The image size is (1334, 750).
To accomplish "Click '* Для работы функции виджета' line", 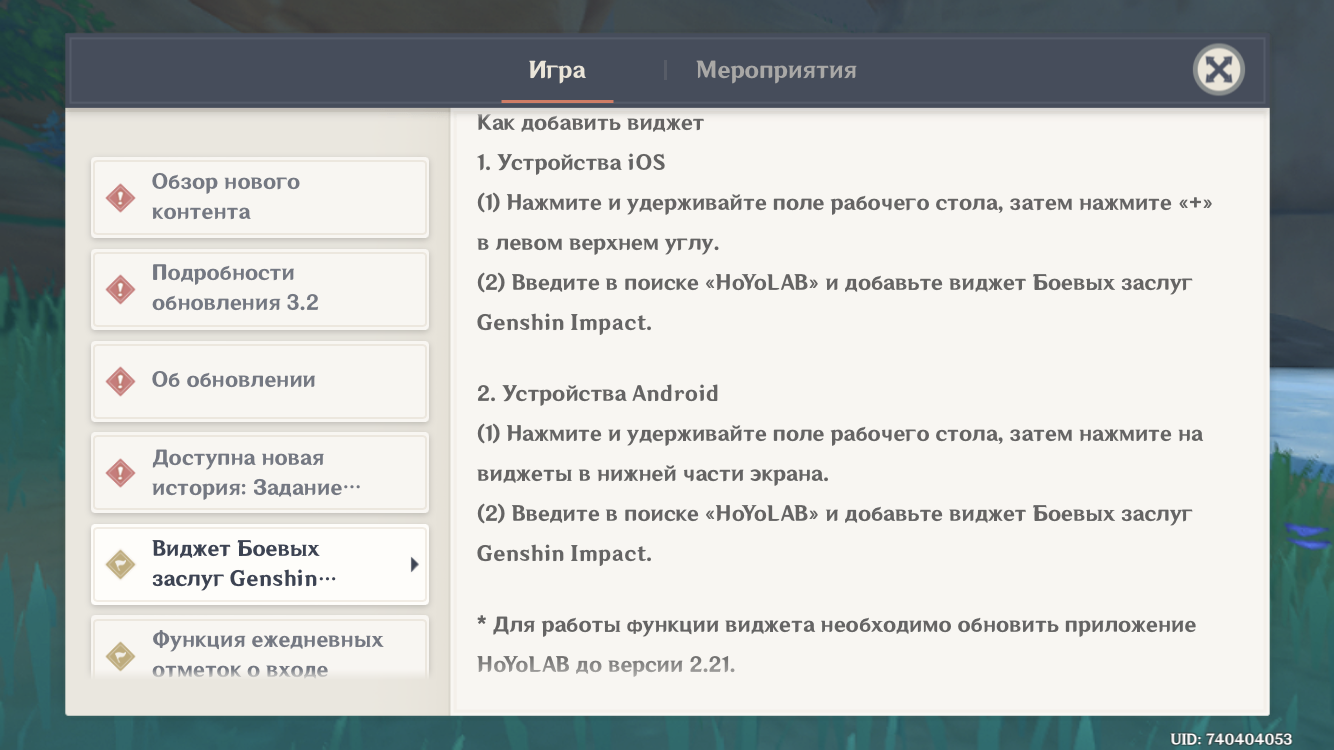I will click(837, 625).
